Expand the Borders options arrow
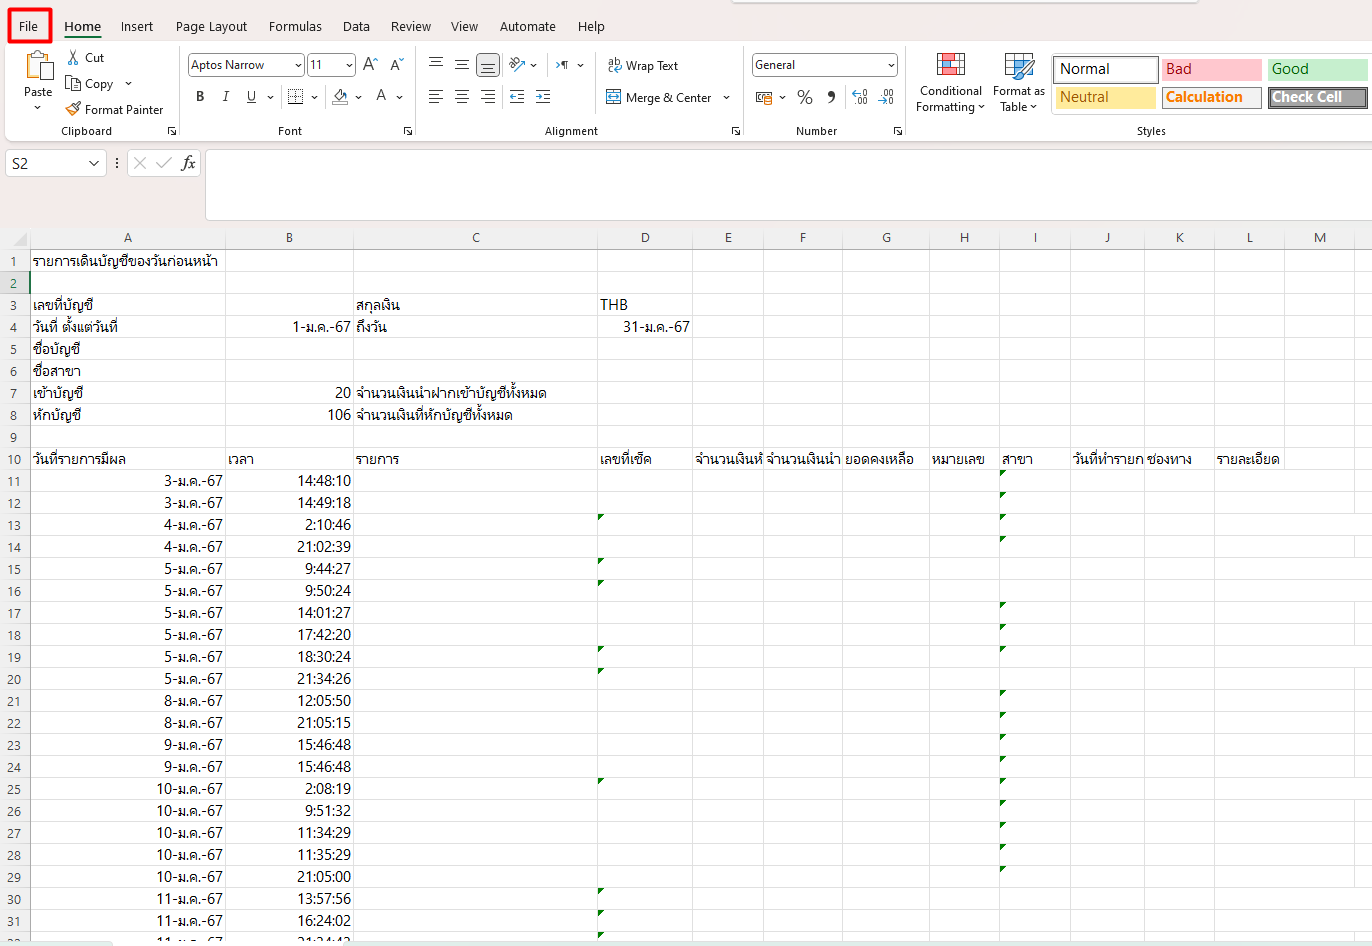This screenshot has height=946, width=1372. pos(314,97)
